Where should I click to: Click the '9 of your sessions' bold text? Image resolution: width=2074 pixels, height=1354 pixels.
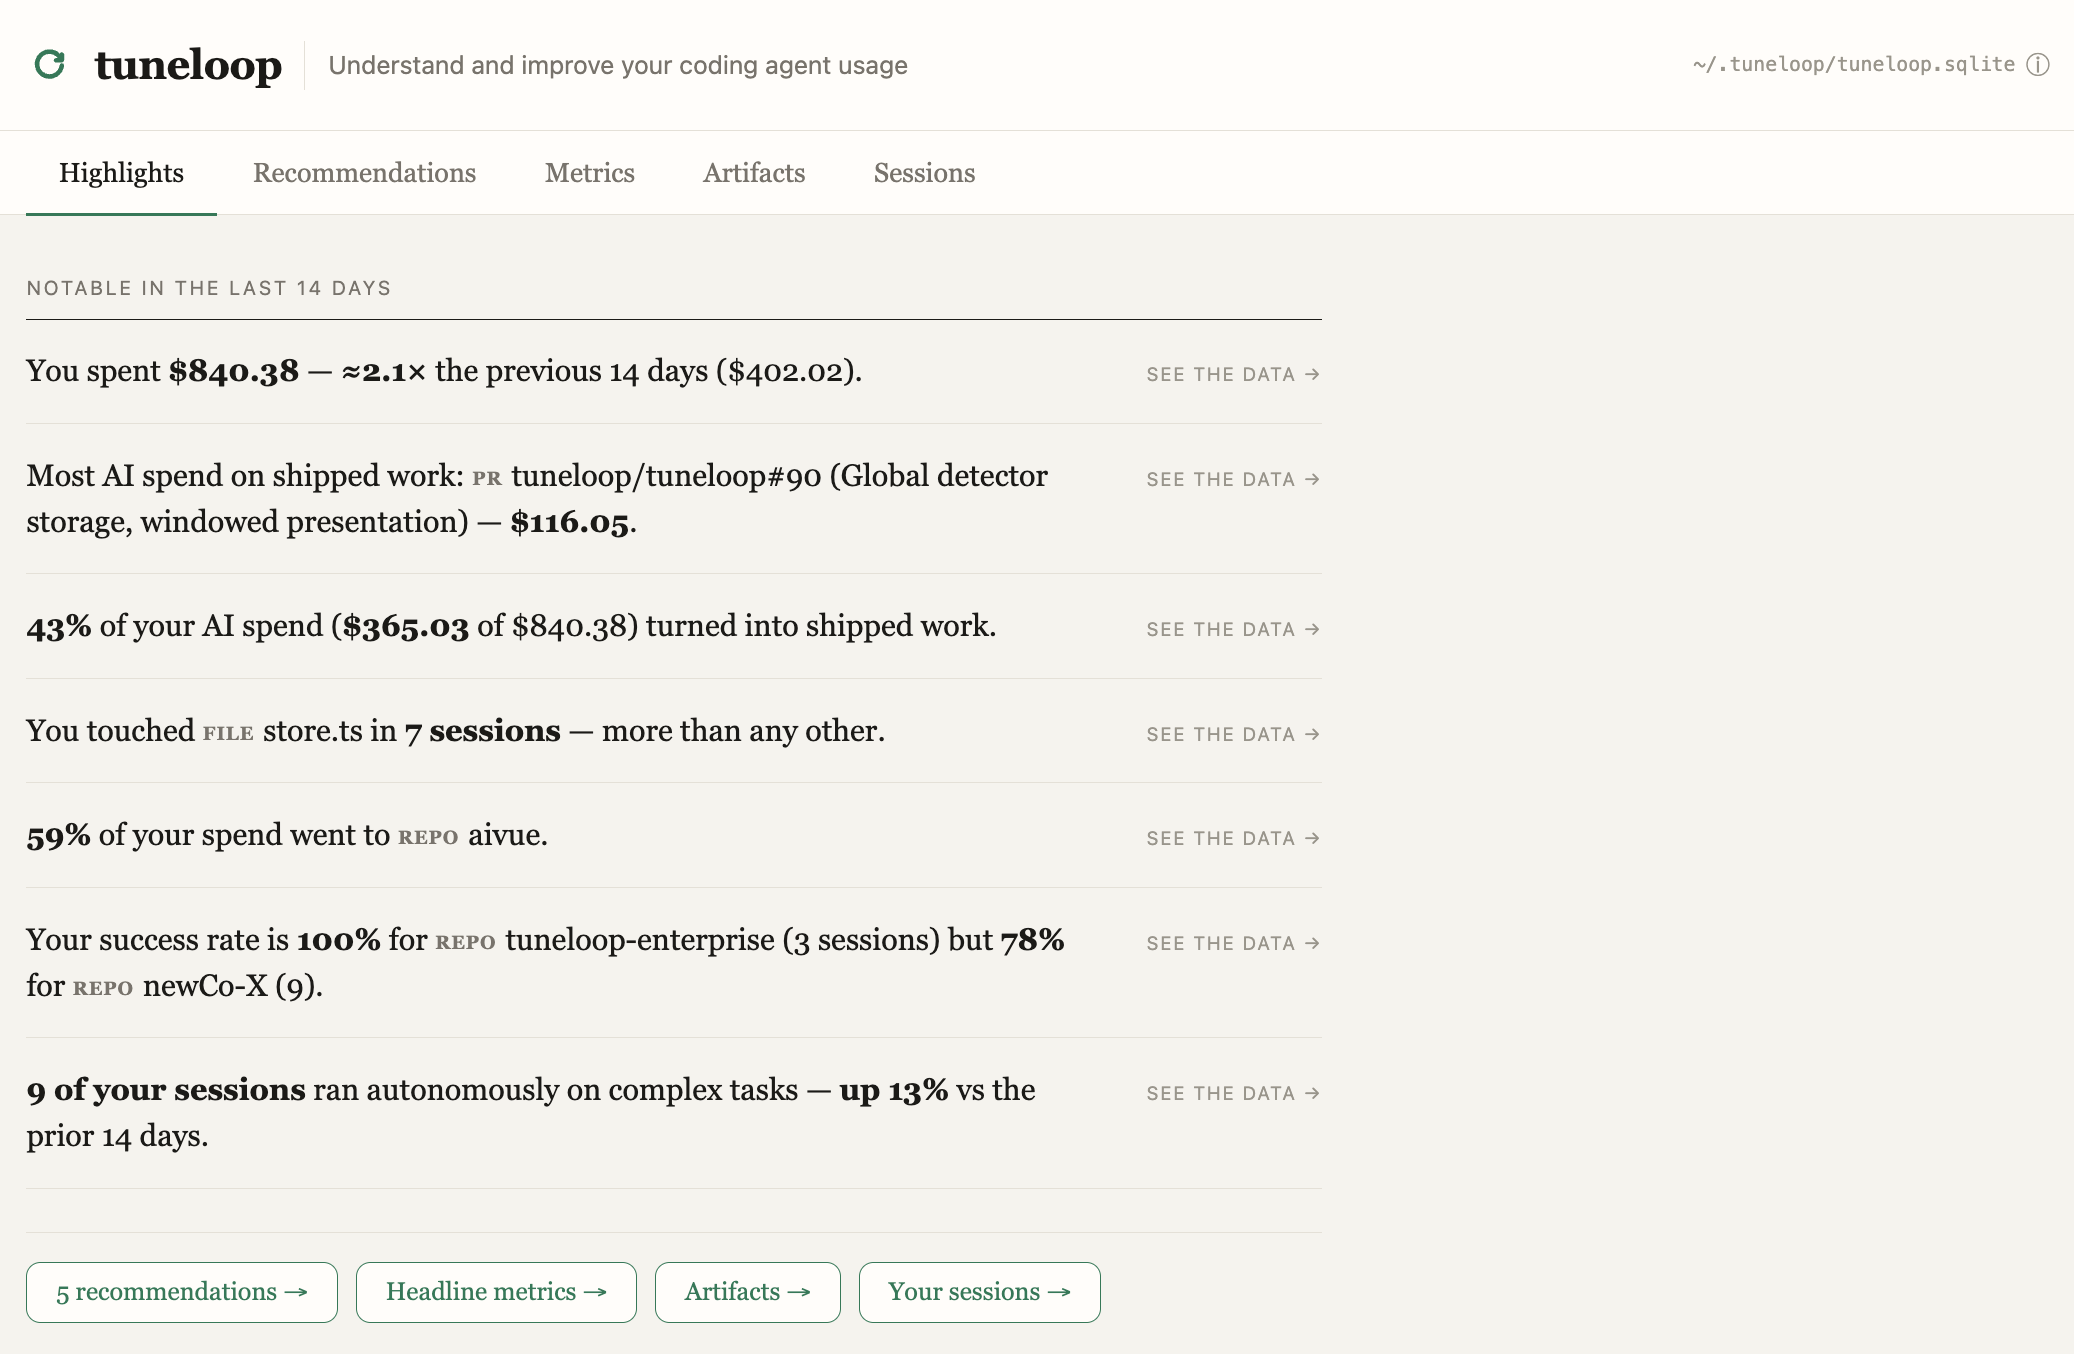tap(166, 1090)
